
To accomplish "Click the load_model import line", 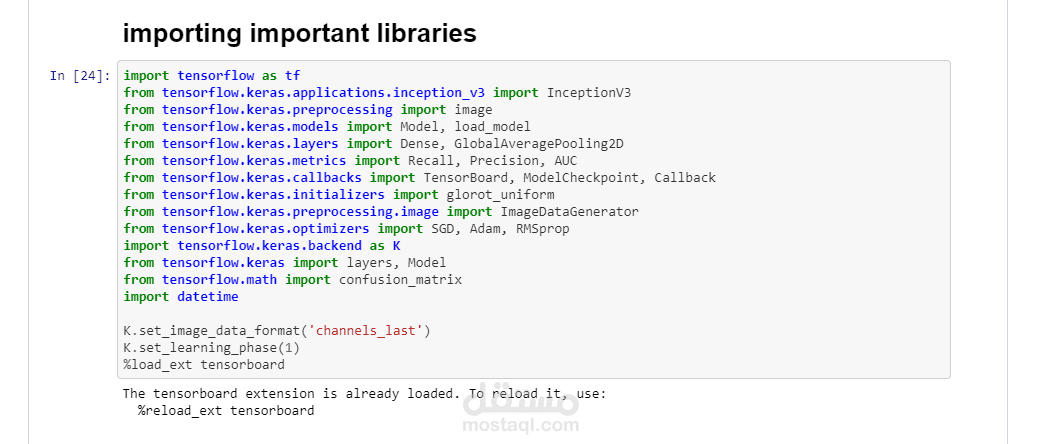I will click(327, 126).
